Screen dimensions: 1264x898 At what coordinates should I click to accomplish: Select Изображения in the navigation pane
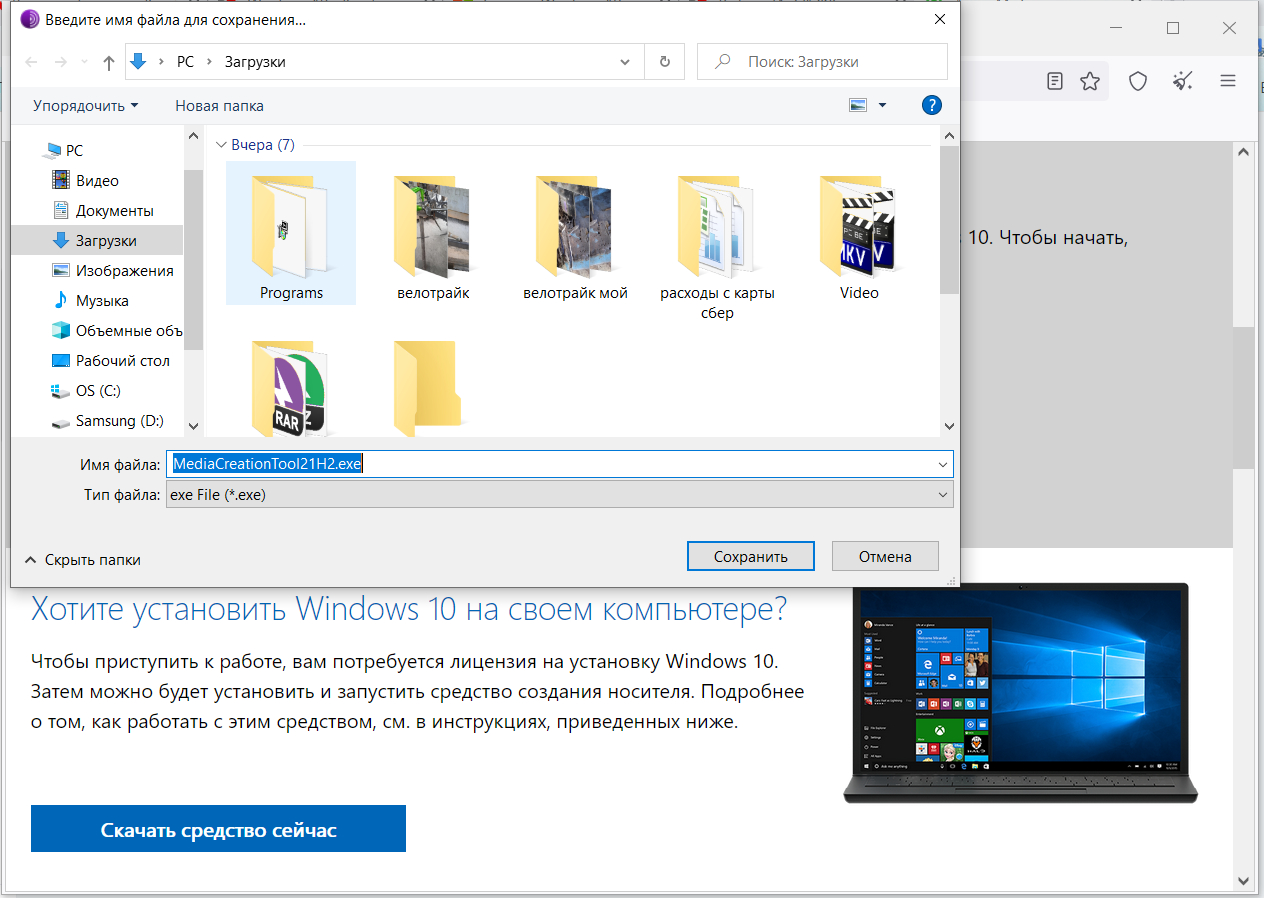coord(124,271)
